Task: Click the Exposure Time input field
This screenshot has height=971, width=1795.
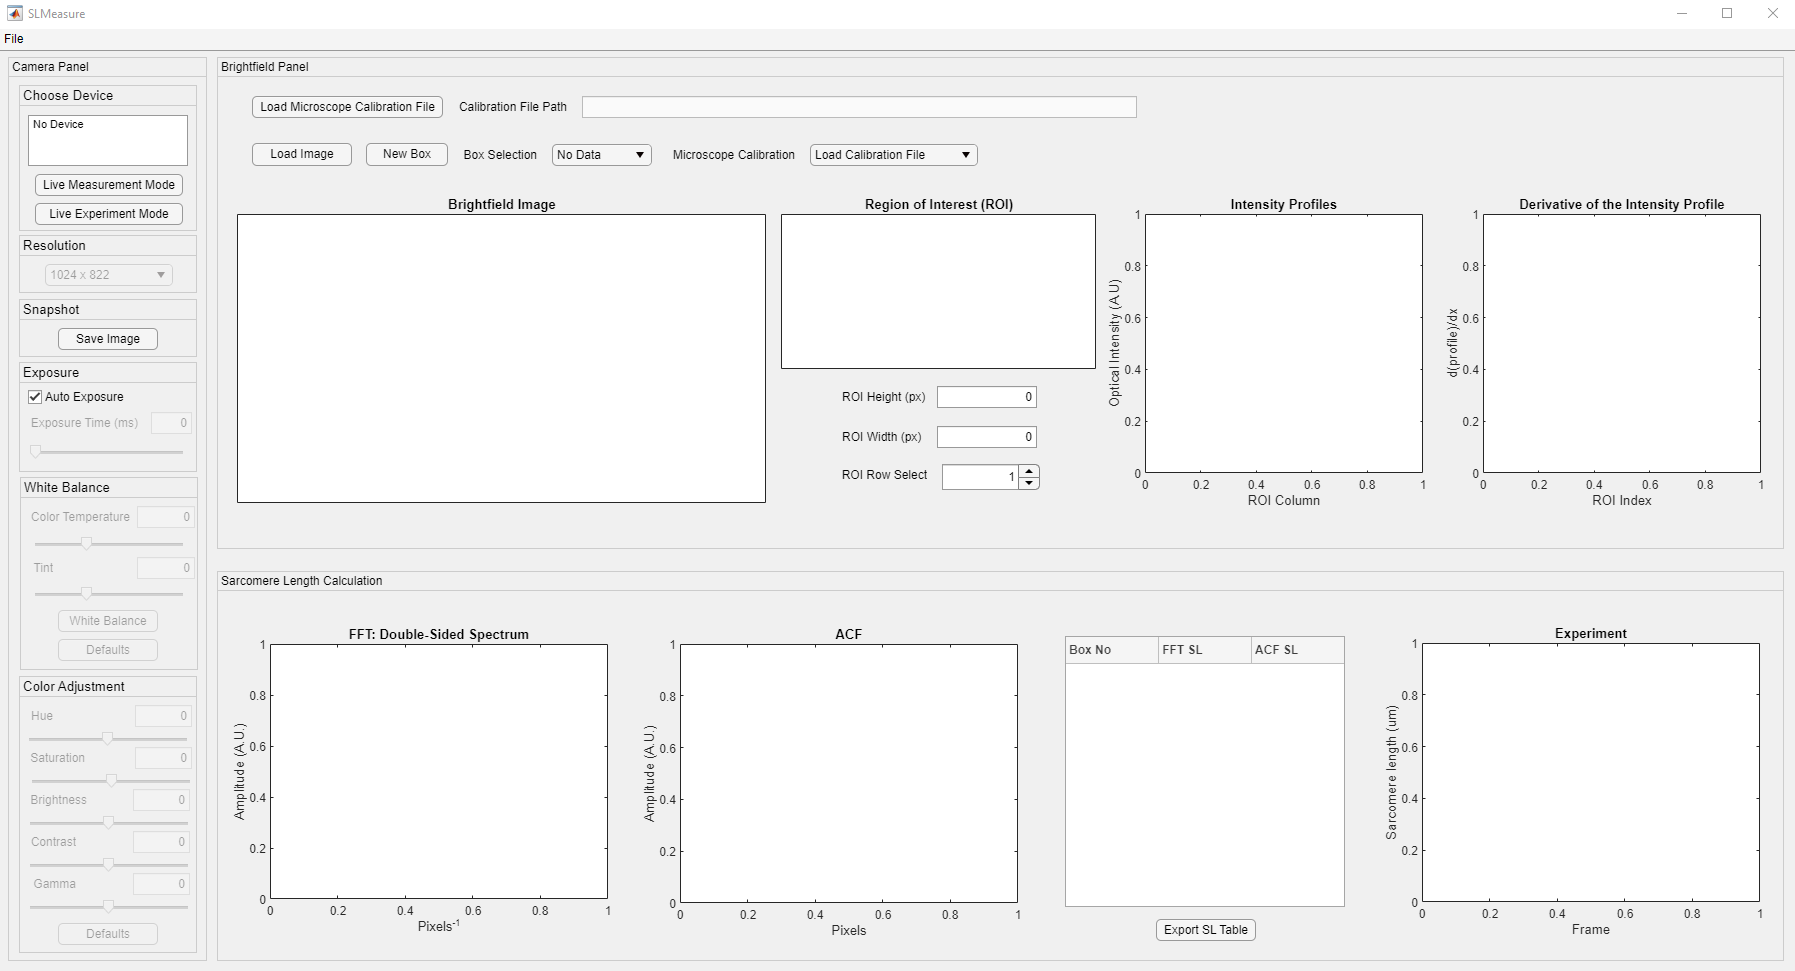Action: 171,423
